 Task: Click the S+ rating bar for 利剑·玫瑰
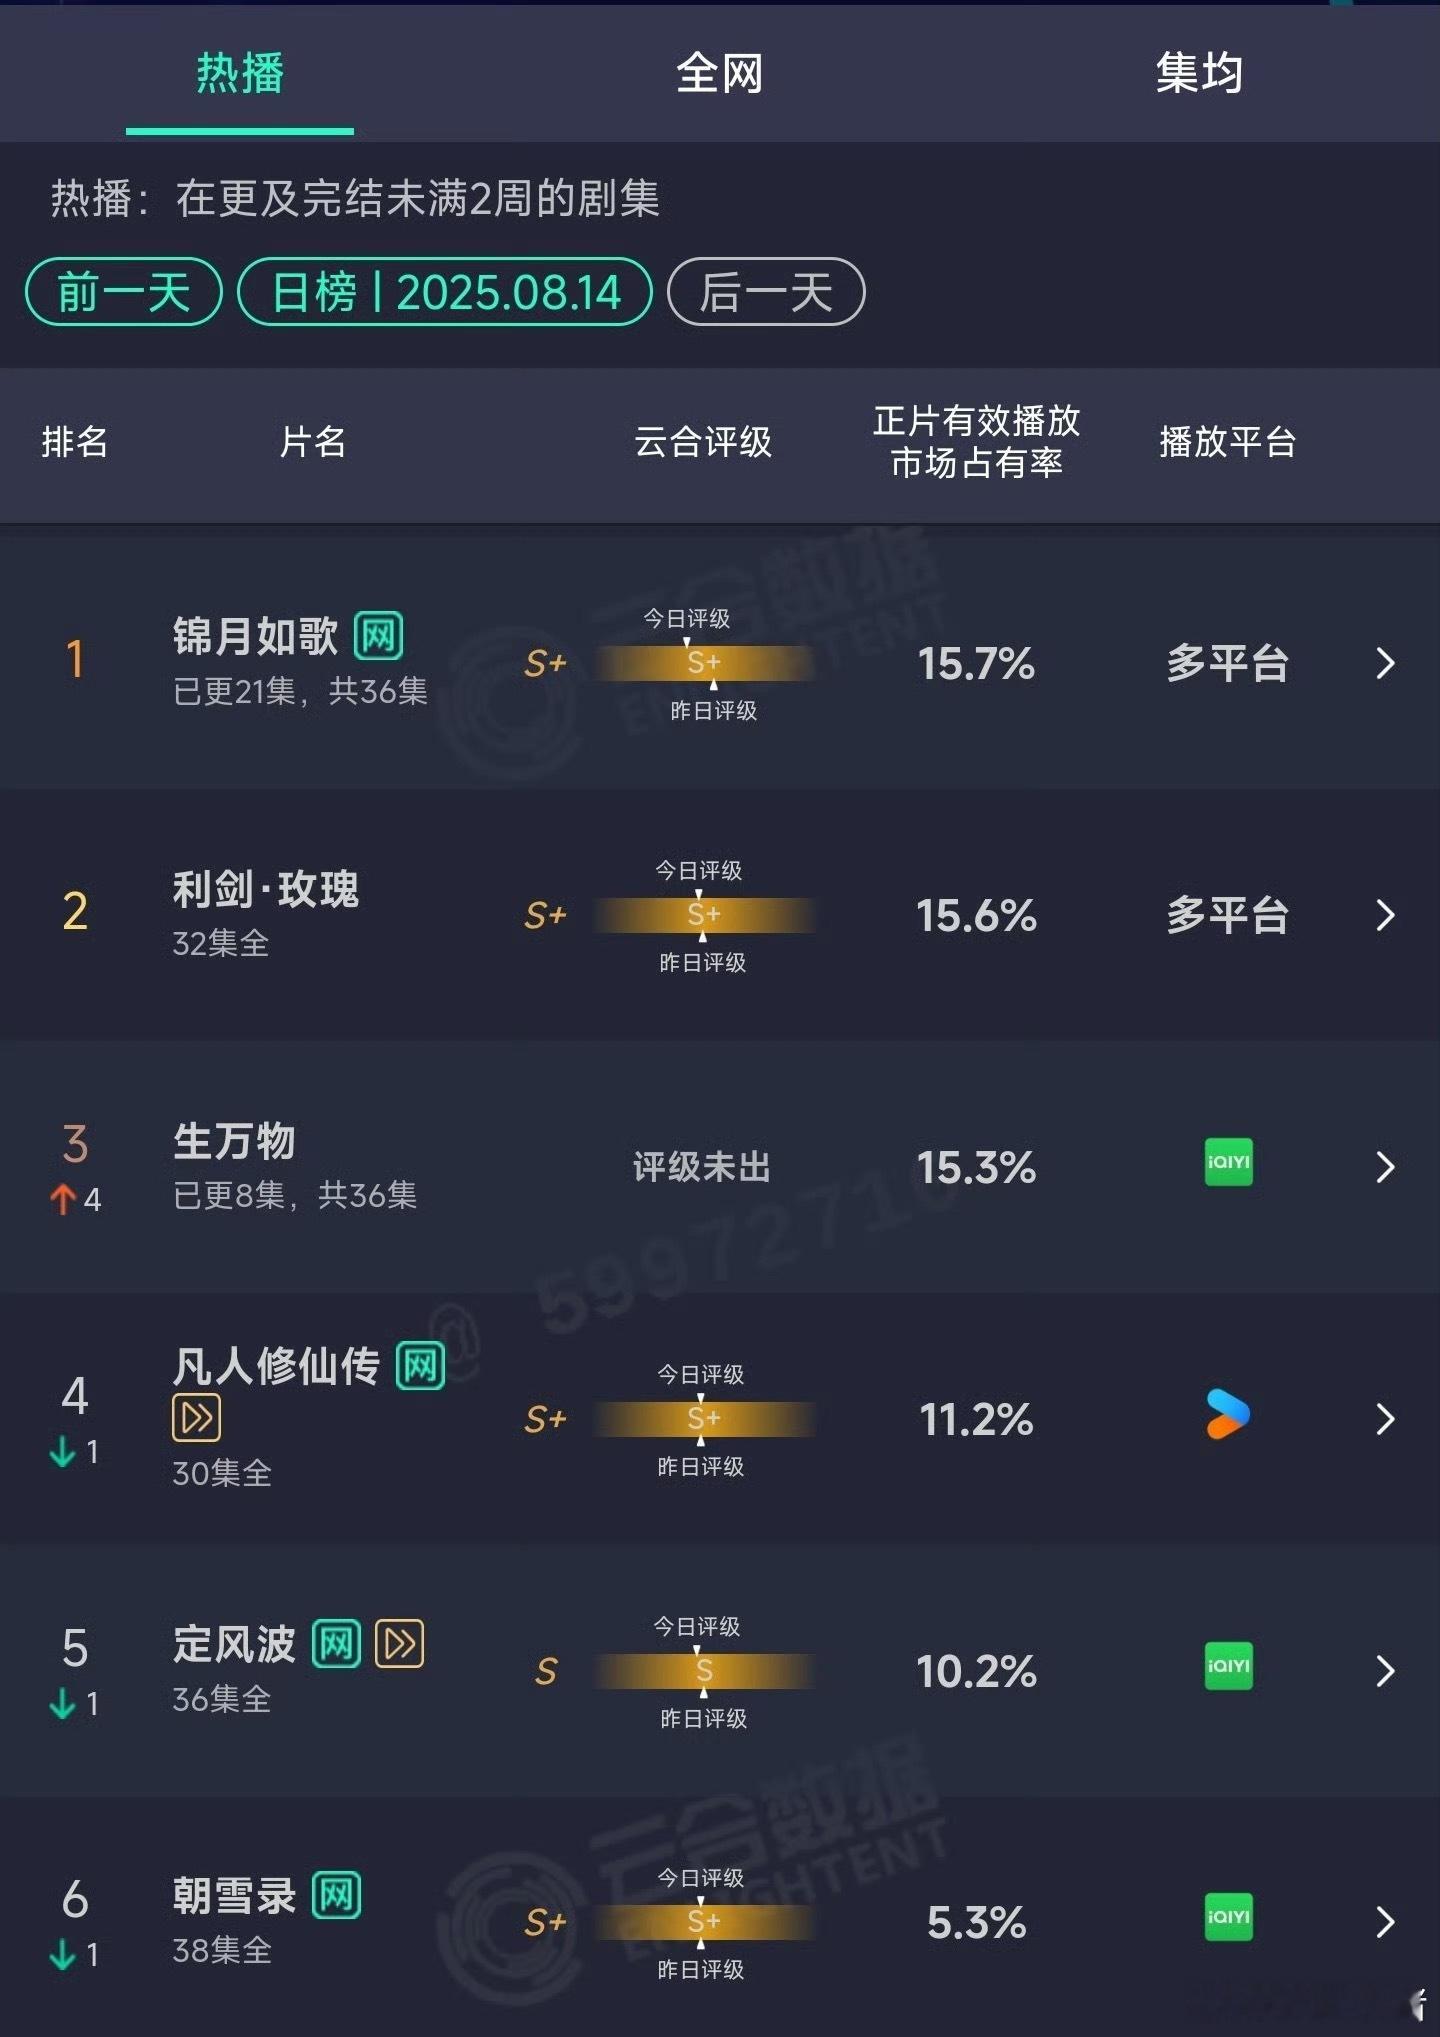click(x=704, y=915)
